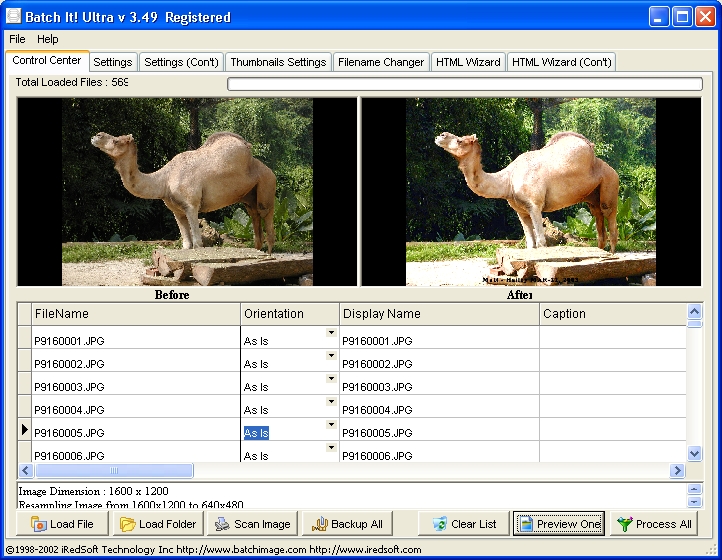
Task: Switch to the HTML Wizard tab
Action: click(x=468, y=62)
